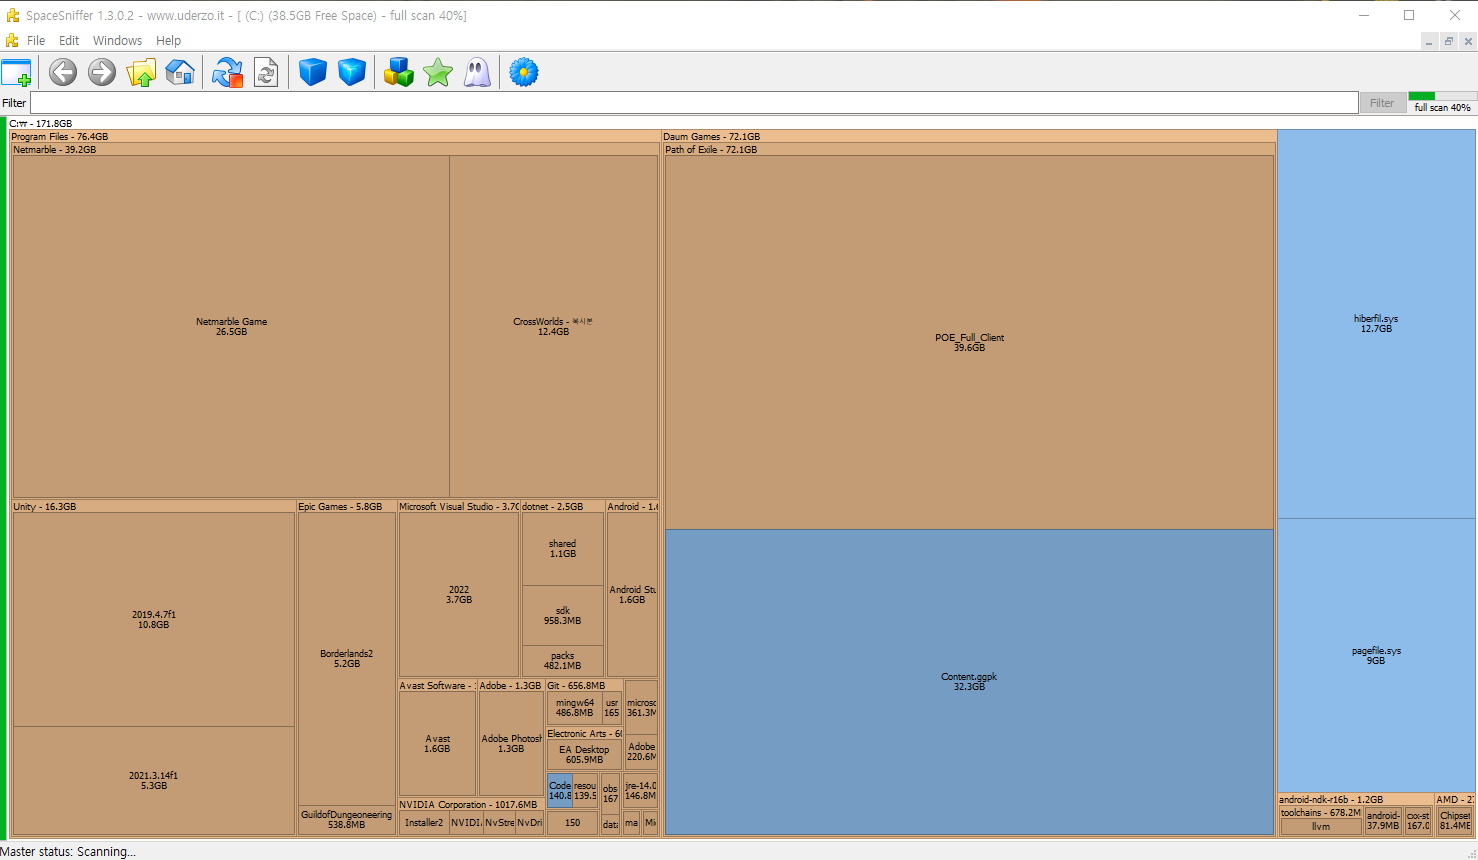Select the Netmarble Game 26.5GB block

point(231,326)
